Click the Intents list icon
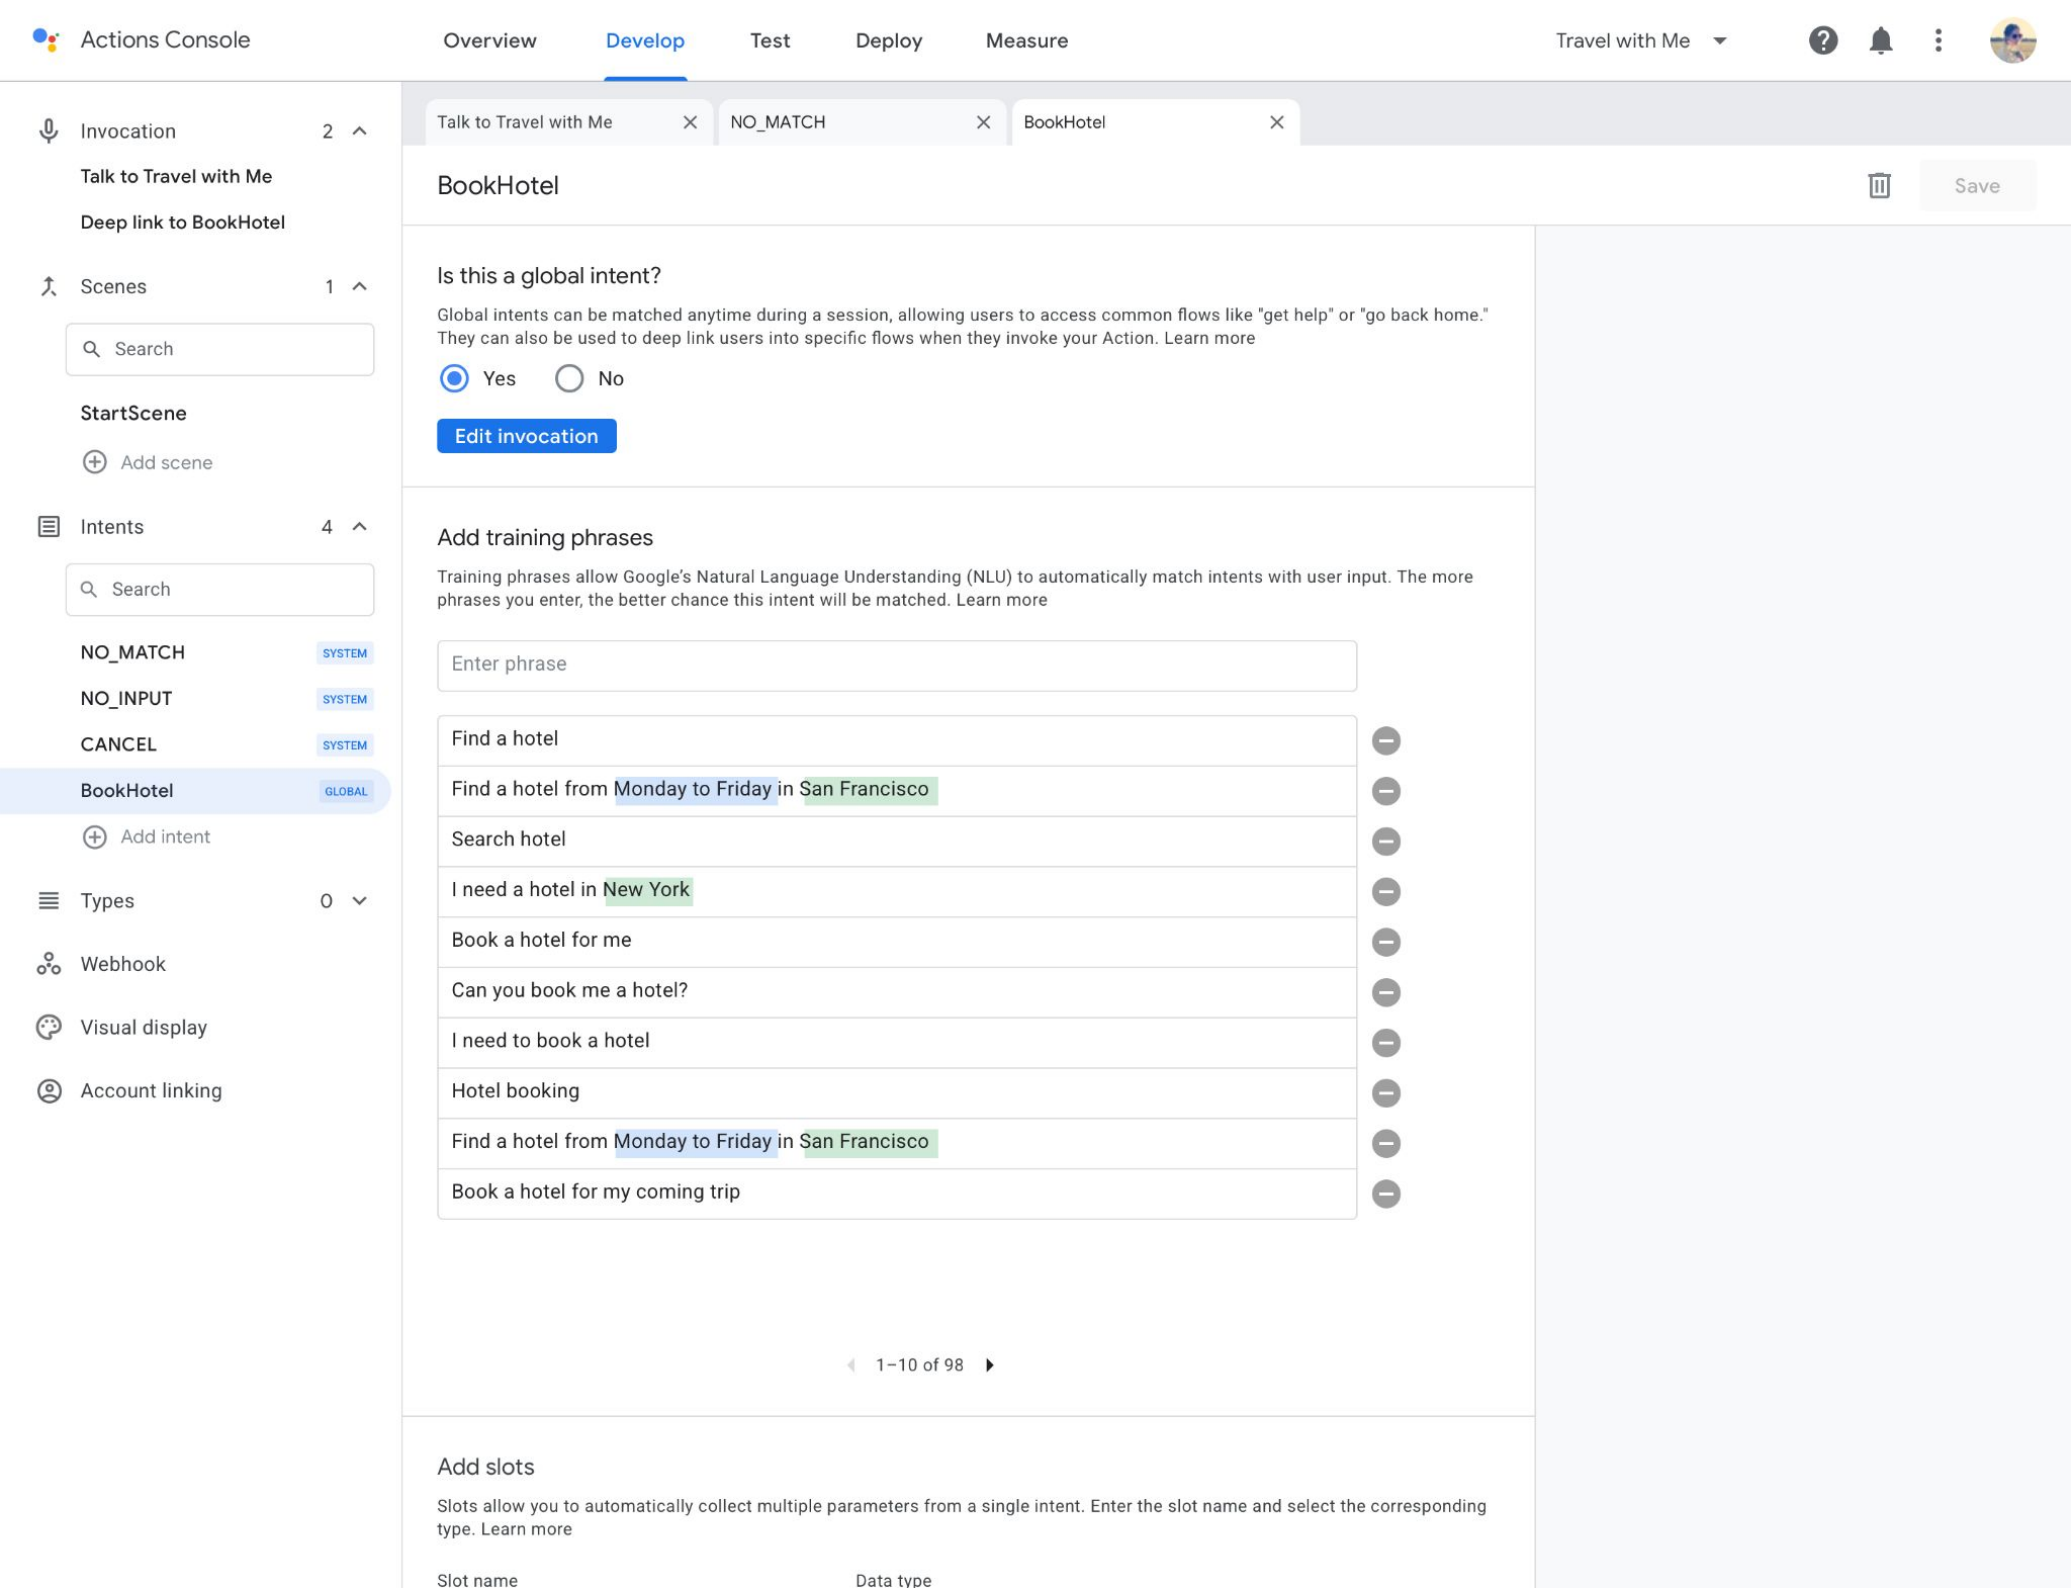The image size is (2071, 1588). pyautogui.click(x=48, y=527)
